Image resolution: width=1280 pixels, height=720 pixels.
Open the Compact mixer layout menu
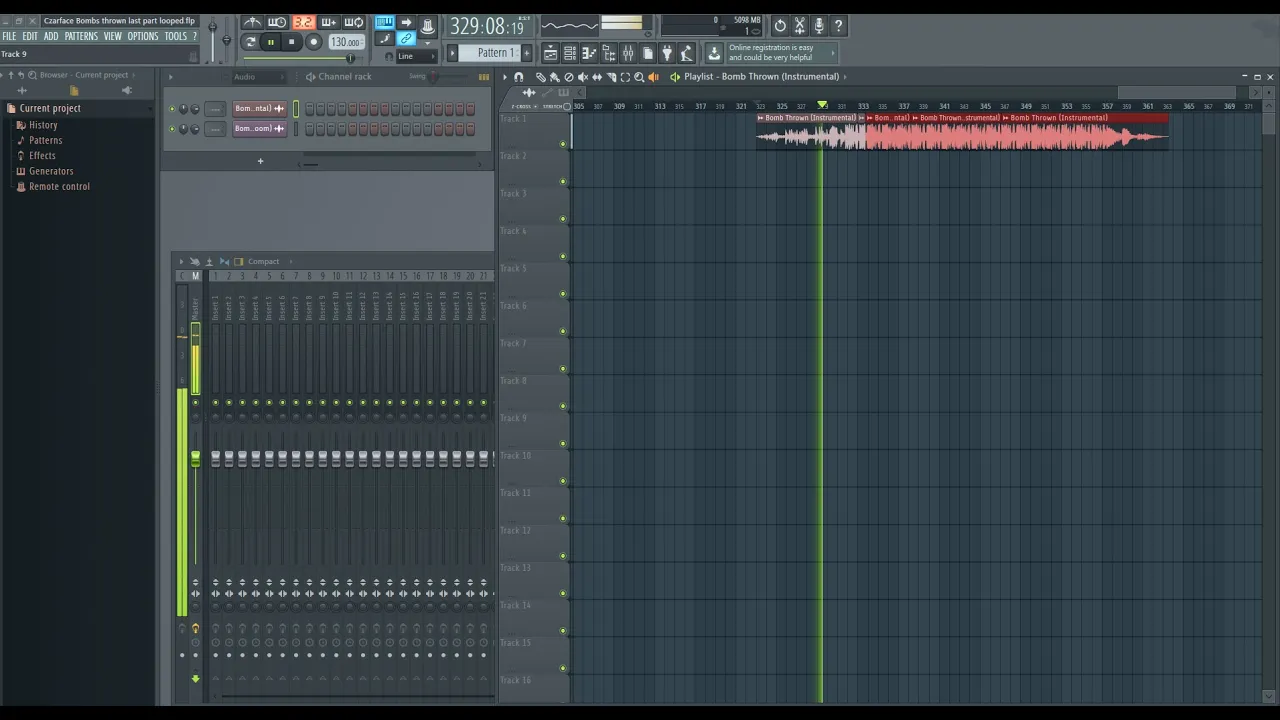coord(264,262)
